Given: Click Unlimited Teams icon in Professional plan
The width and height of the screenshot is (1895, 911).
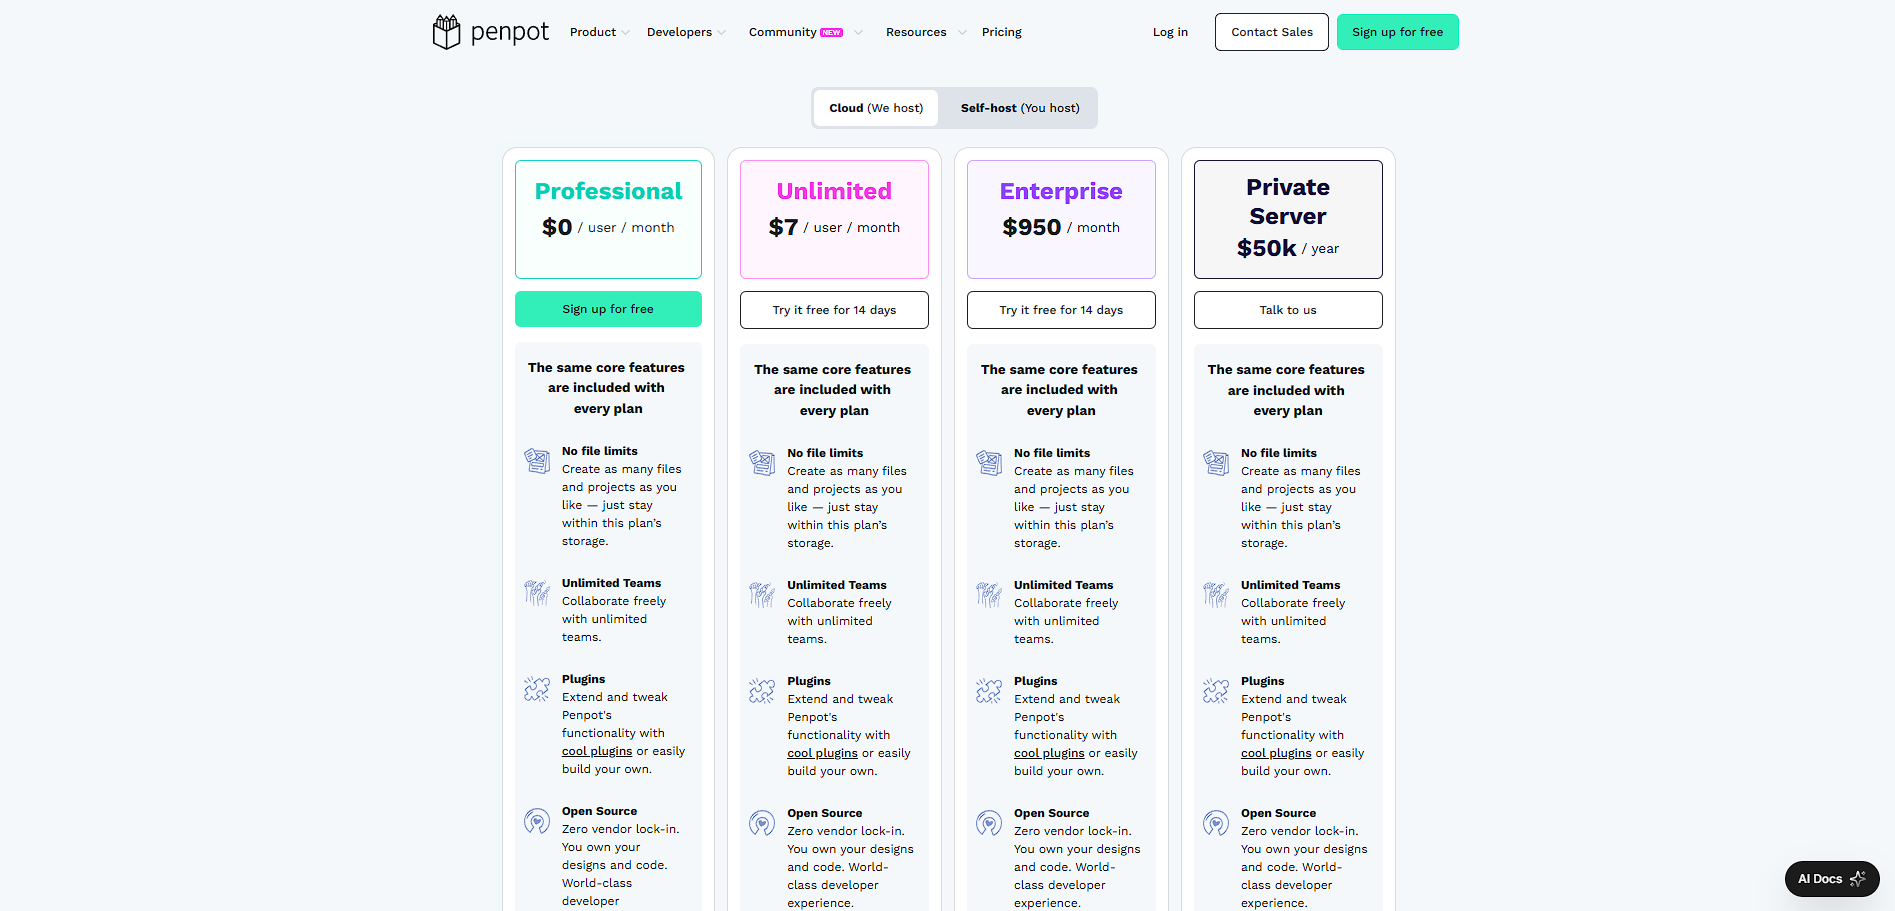Looking at the screenshot, I should click(x=537, y=593).
